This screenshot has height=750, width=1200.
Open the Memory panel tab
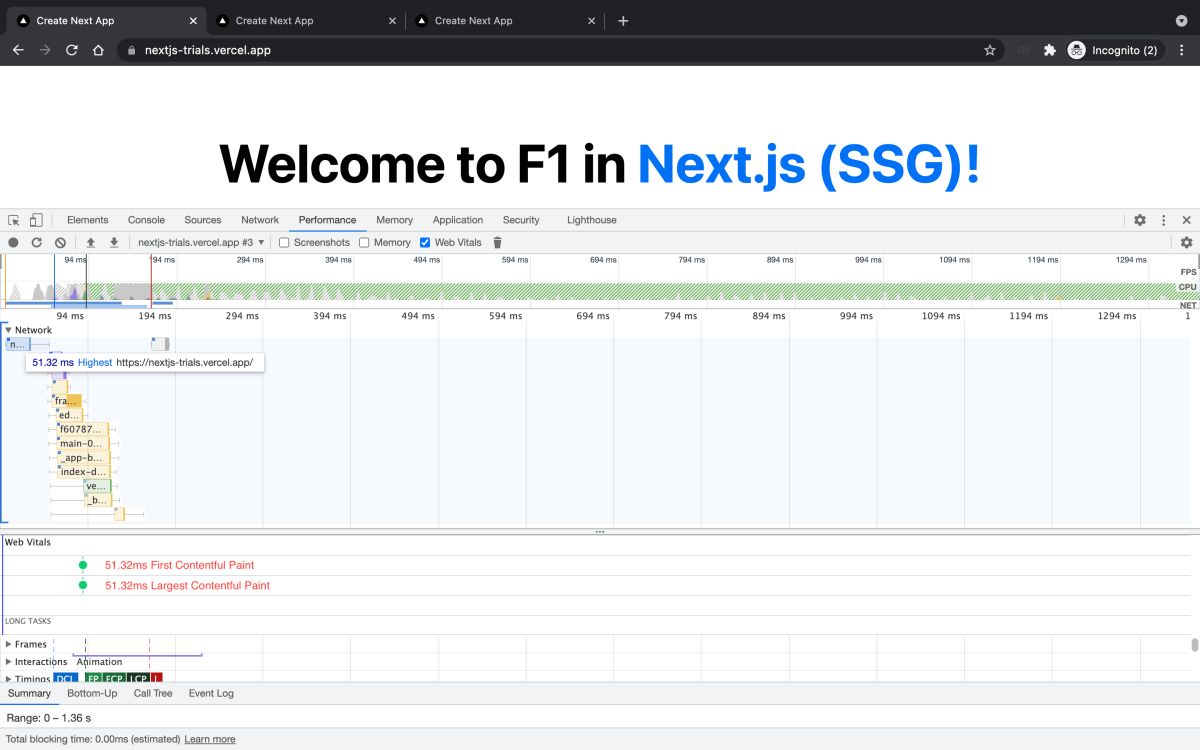pyautogui.click(x=394, y=220)
